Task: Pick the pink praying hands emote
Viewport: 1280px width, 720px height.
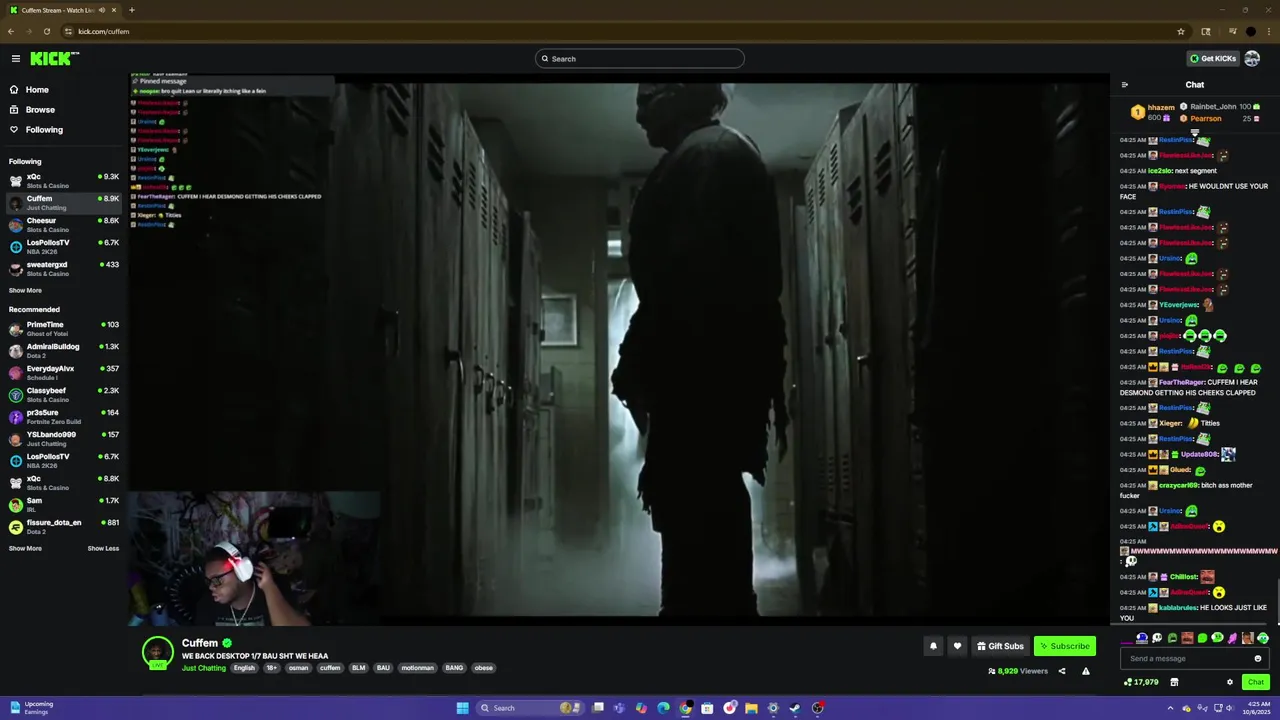Action: point(1232,638)
